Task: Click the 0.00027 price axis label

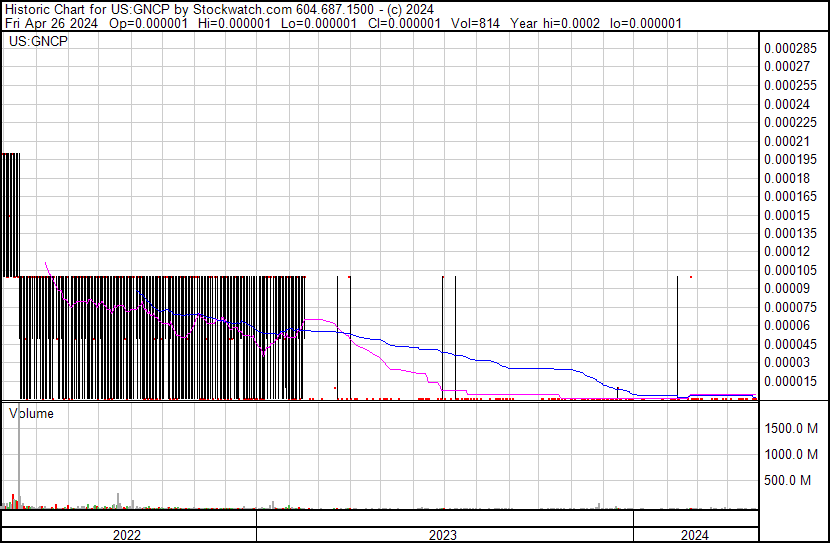Action: (787, 67)
